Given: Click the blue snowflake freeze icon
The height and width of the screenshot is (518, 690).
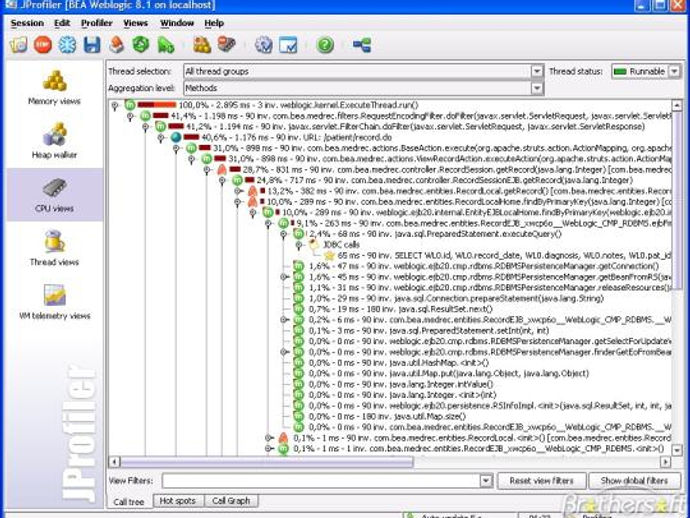Looking at the screenshot, I should (67, 44).
